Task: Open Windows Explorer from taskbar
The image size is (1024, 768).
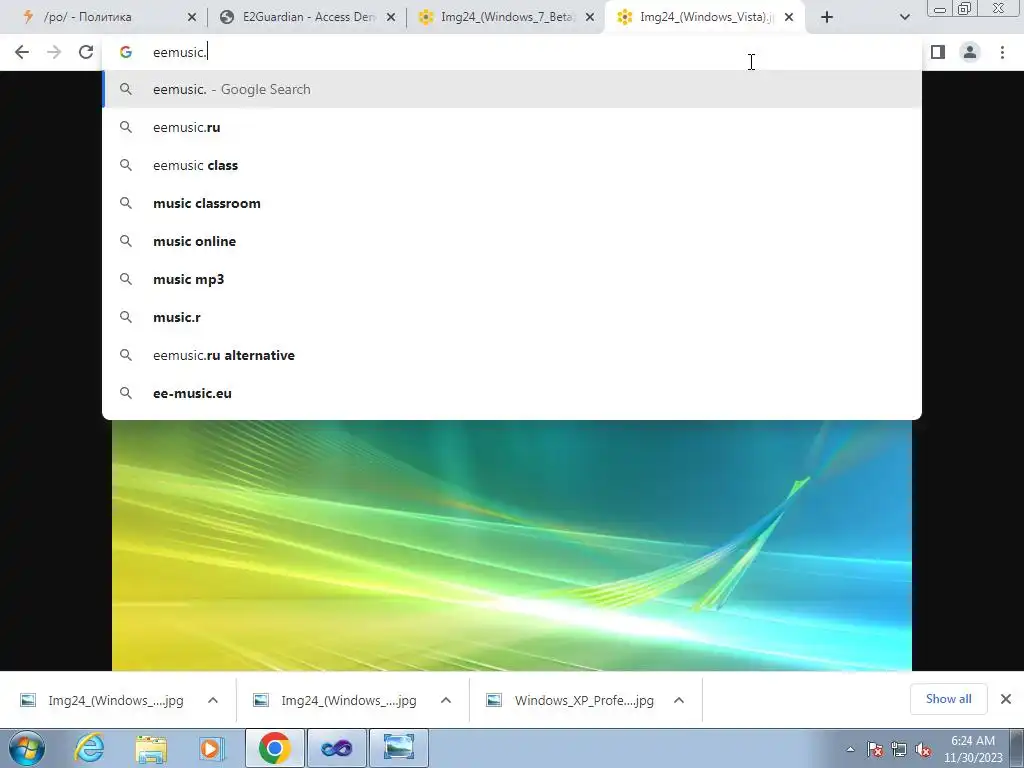Action: 151,748
